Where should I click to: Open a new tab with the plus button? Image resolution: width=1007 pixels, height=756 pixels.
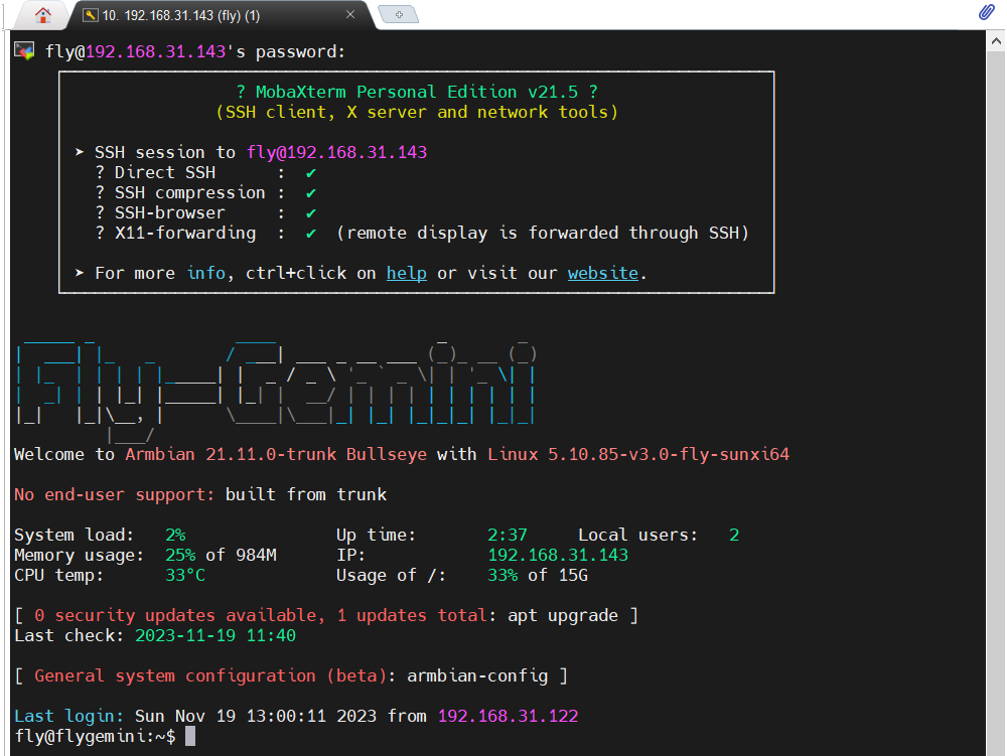(x=399, y=15)
